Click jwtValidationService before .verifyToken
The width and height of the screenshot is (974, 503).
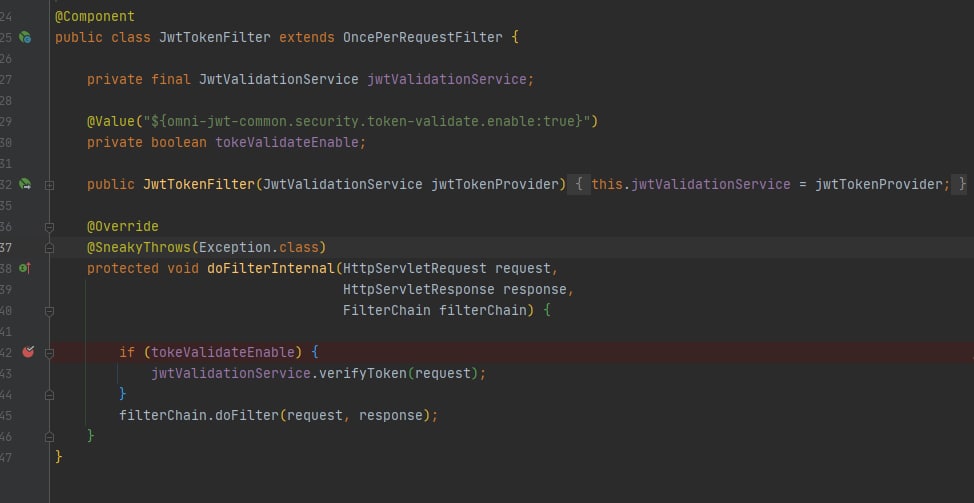(x=230, y=373)
